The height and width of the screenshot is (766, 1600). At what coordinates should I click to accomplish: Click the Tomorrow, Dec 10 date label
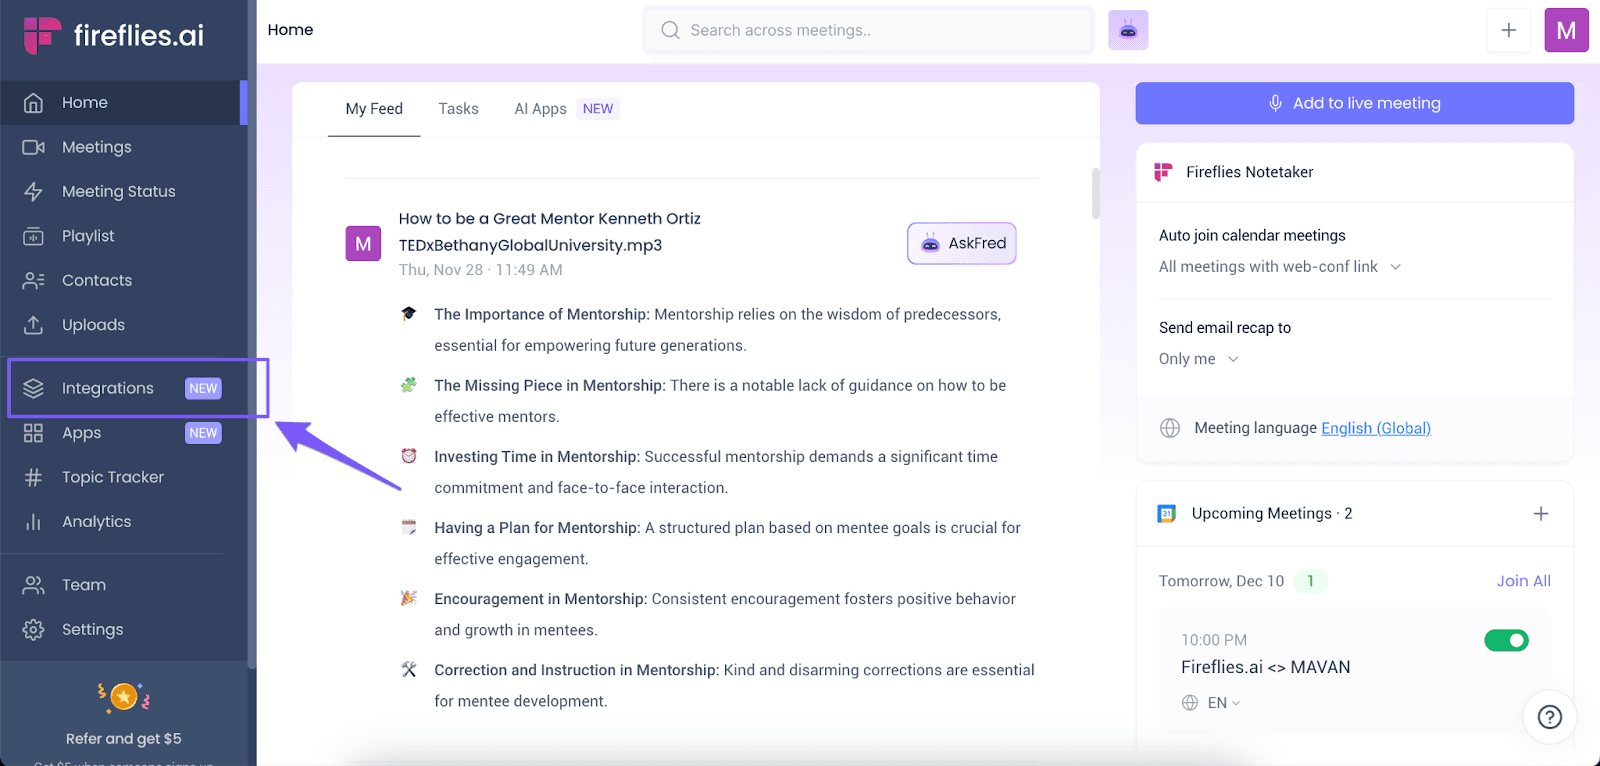1221,581
